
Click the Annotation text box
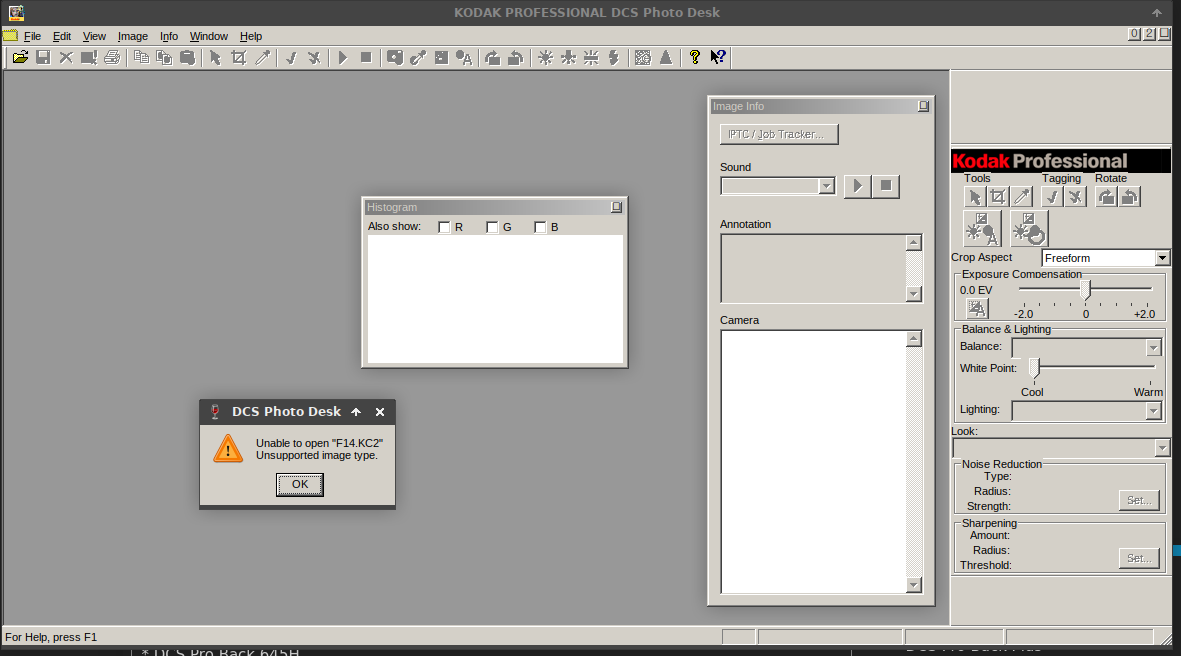tap(813, 268)
